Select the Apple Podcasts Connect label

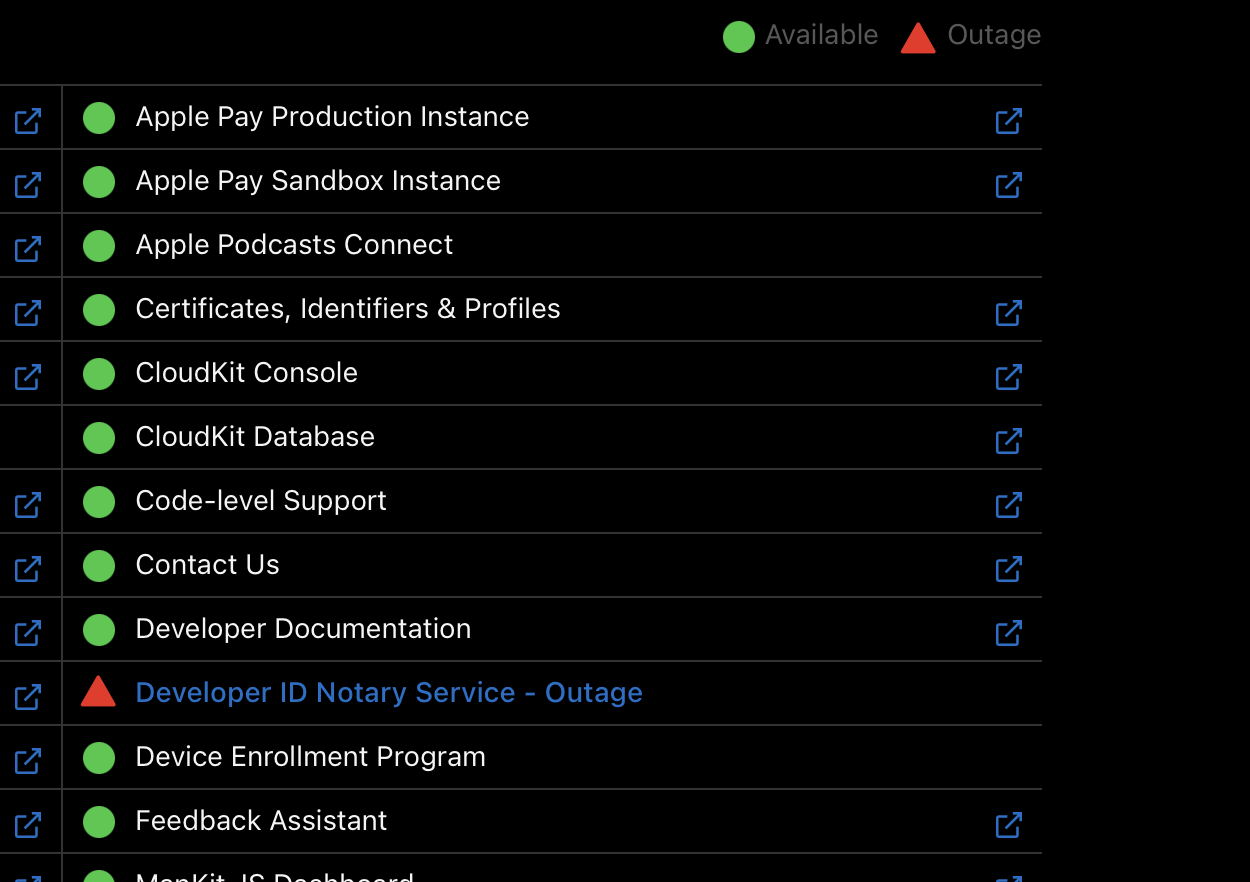point(294,245)
